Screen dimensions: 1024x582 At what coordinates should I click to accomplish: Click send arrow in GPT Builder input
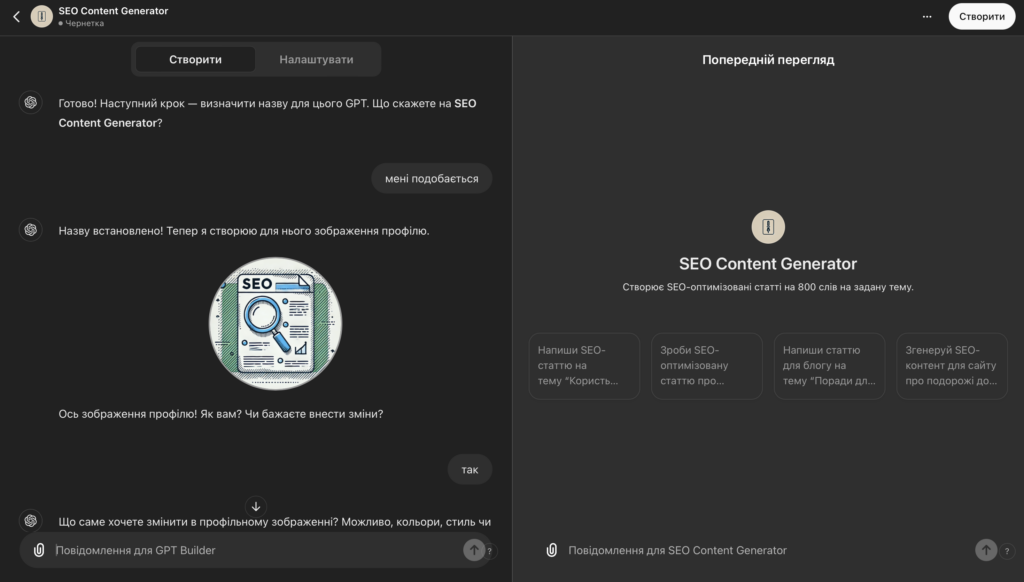pos(474,550)
